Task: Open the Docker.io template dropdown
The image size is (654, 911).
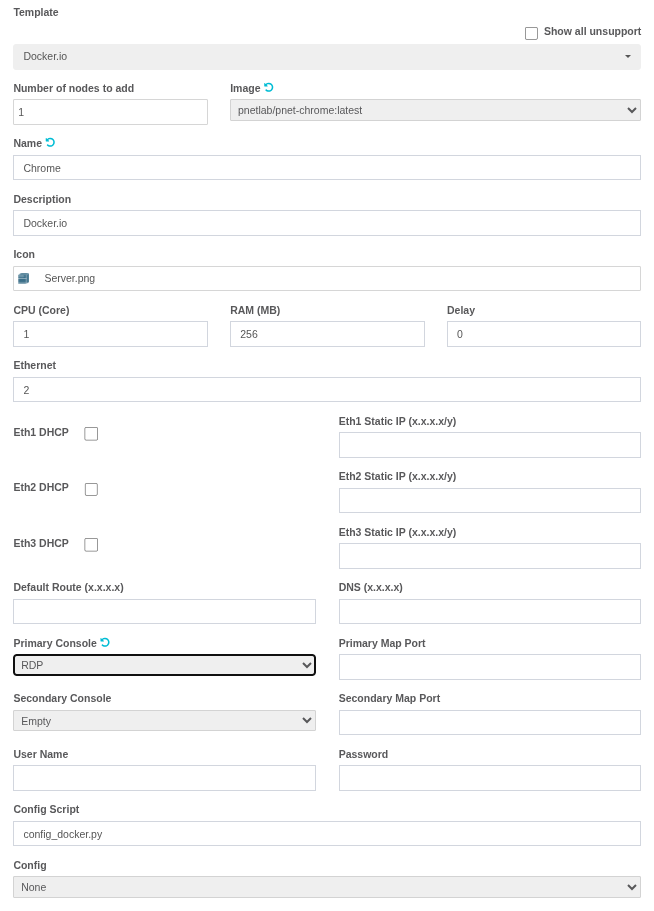Action: pos(327,57)
